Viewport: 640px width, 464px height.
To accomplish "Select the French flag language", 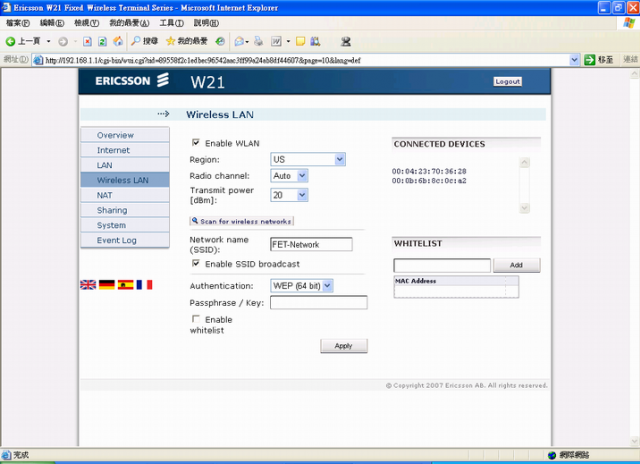I will [x=144, y=284].
